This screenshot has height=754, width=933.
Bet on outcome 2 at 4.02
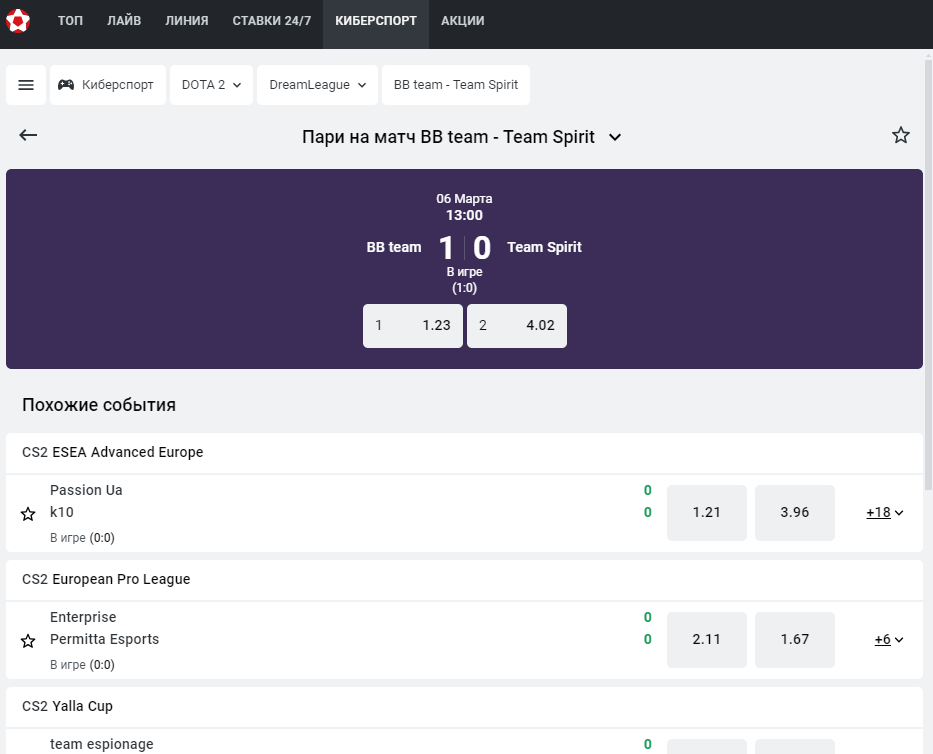[516, 326]
